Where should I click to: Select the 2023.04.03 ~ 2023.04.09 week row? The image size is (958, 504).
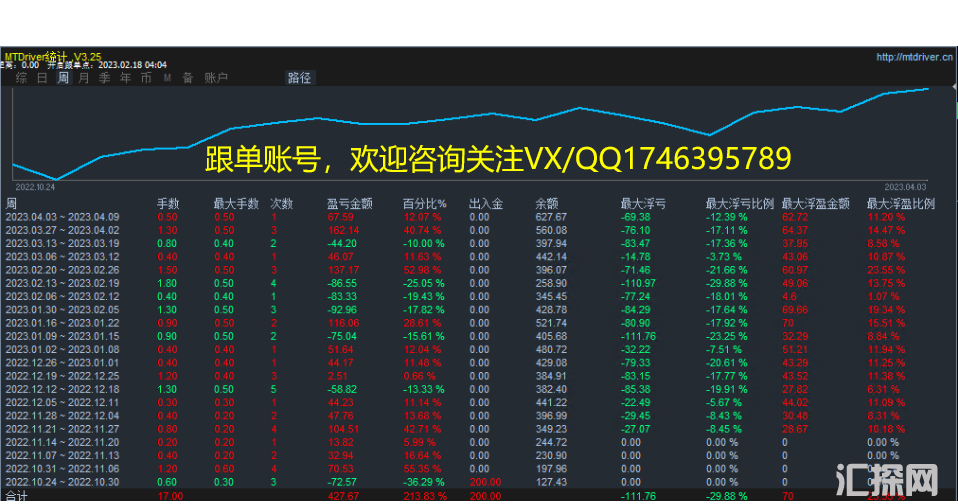click(x=62, y=217)
